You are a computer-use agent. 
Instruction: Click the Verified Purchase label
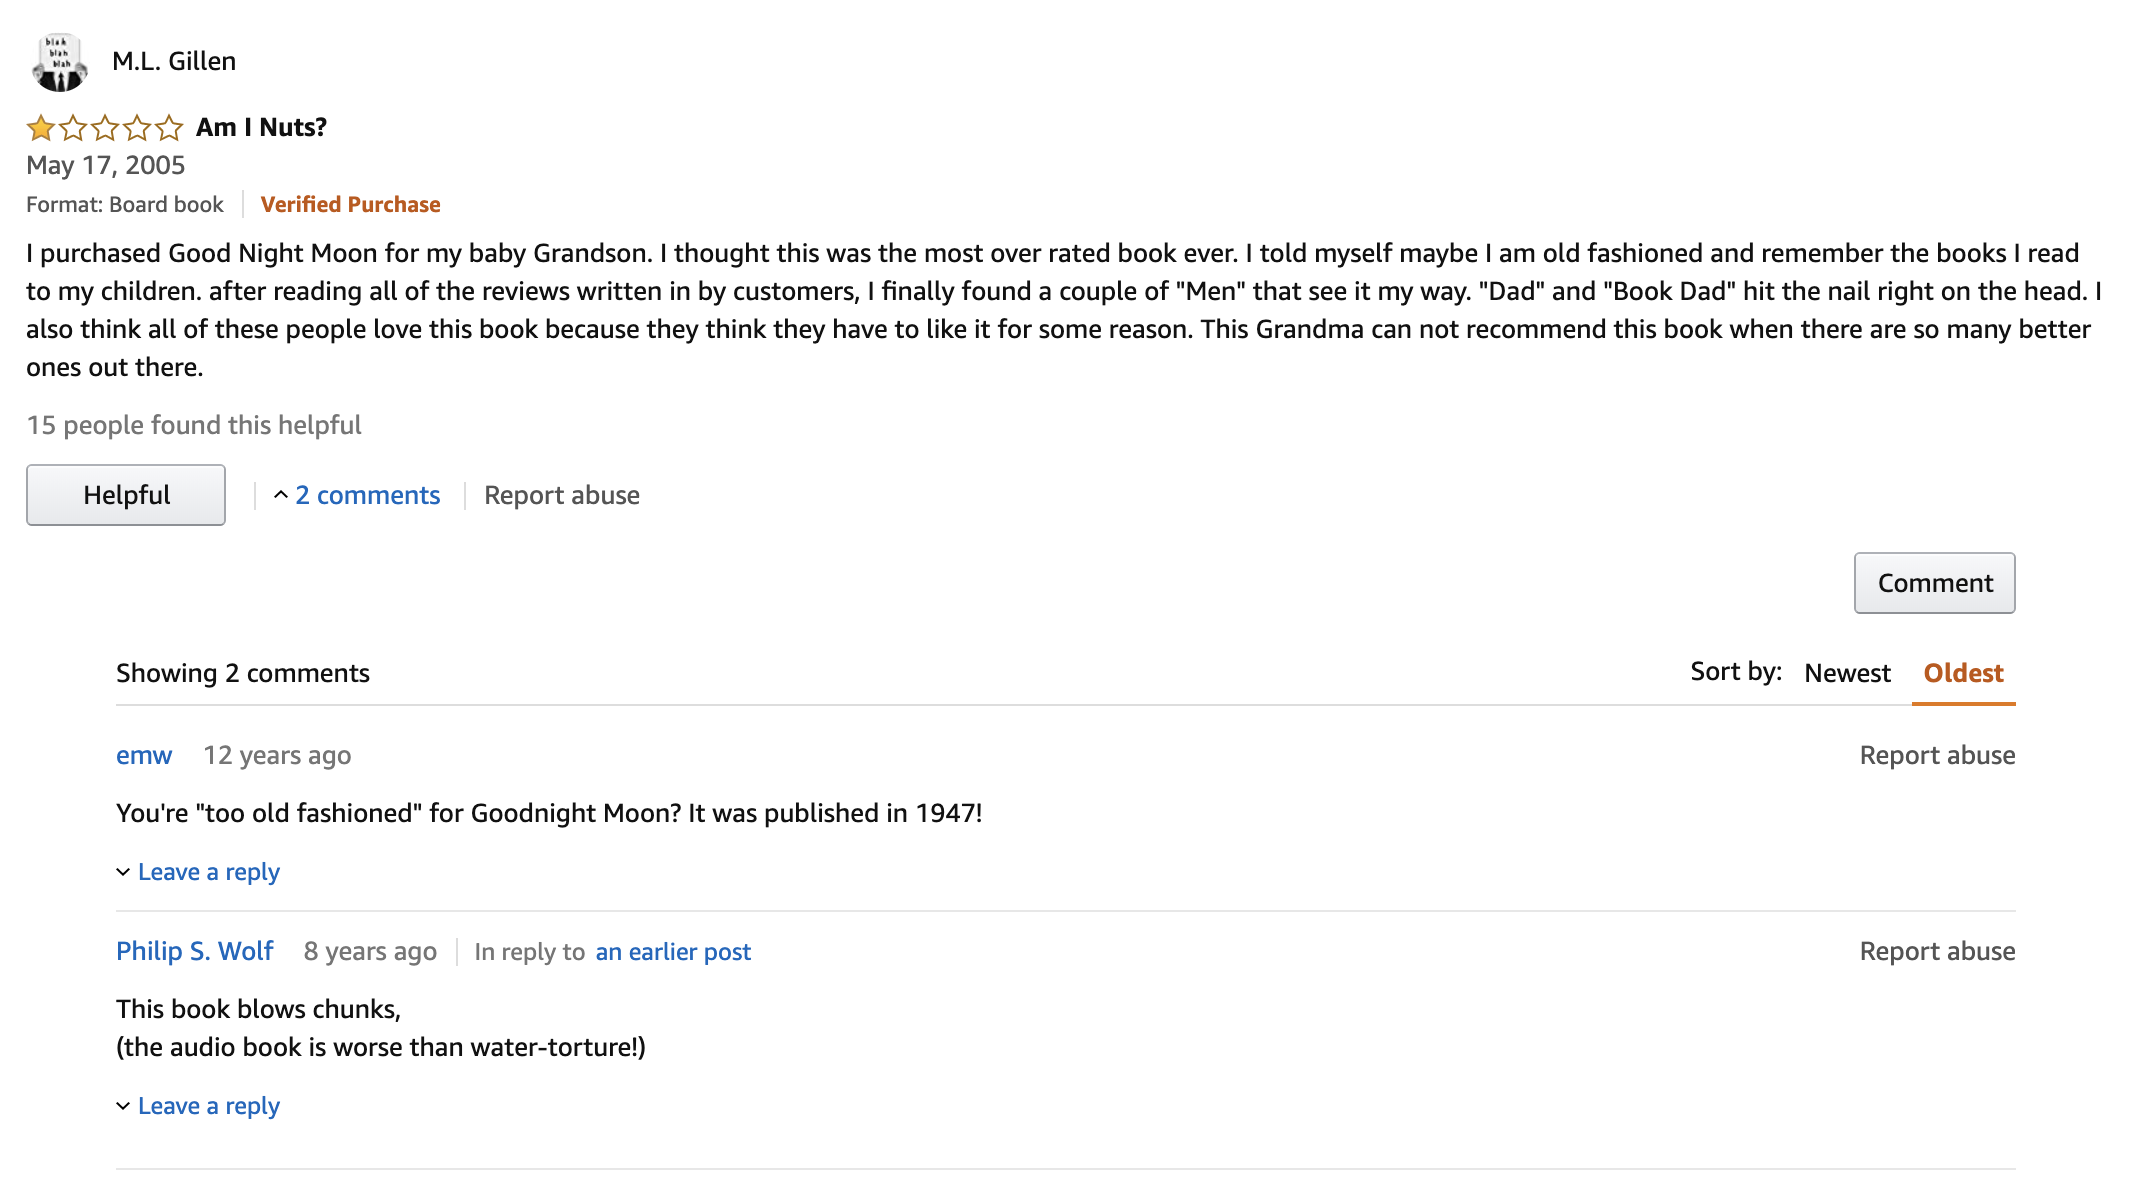point(350,204)
